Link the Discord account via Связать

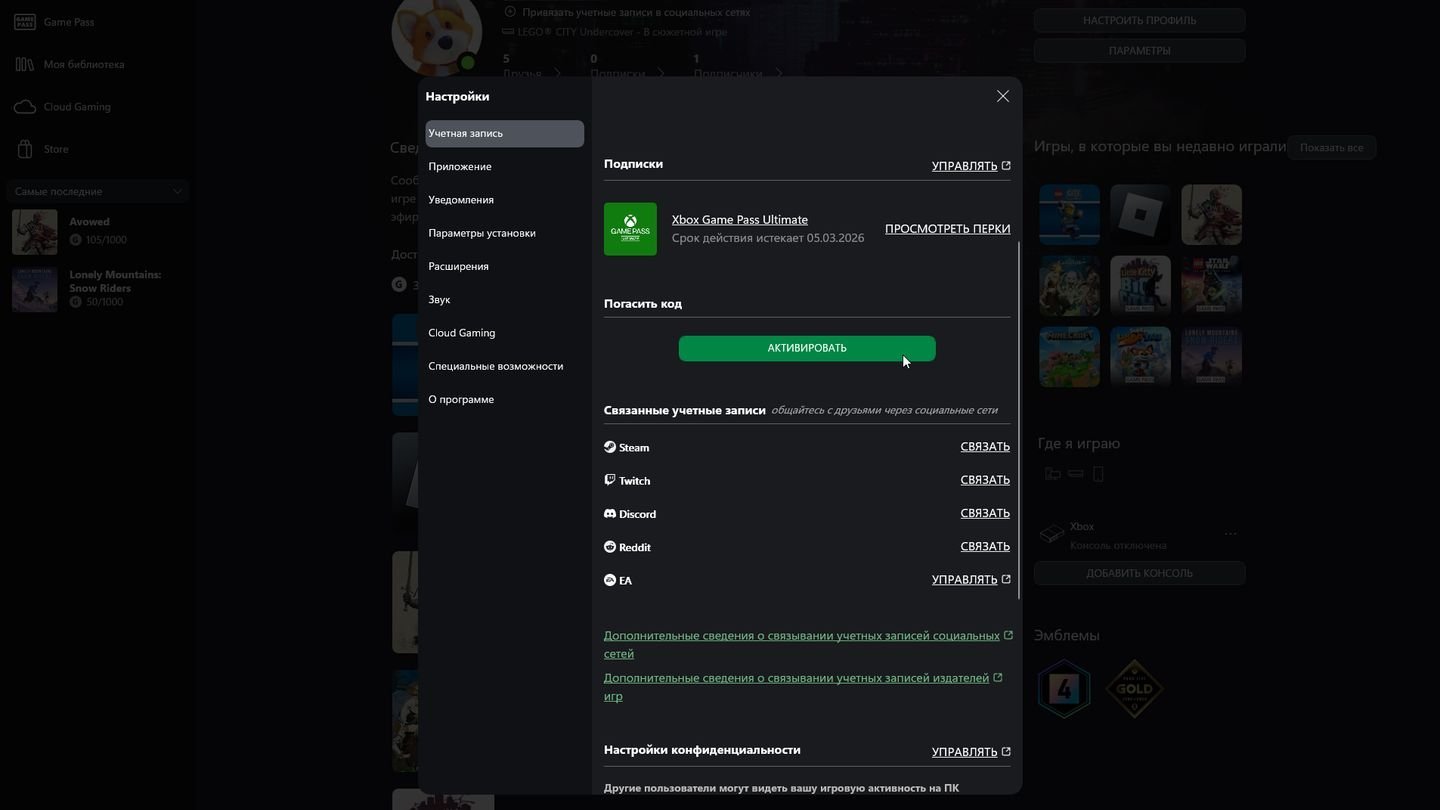click(985, 513)
